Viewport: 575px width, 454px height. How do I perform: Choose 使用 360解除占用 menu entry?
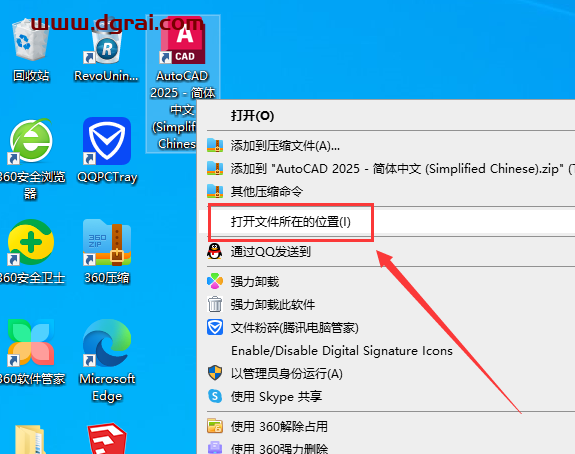coord(387,426)
